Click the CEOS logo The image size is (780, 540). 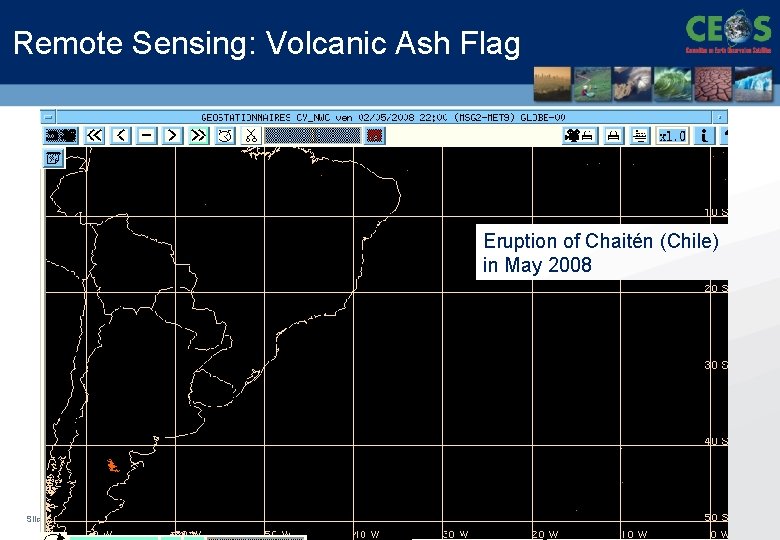coord(729,31)
